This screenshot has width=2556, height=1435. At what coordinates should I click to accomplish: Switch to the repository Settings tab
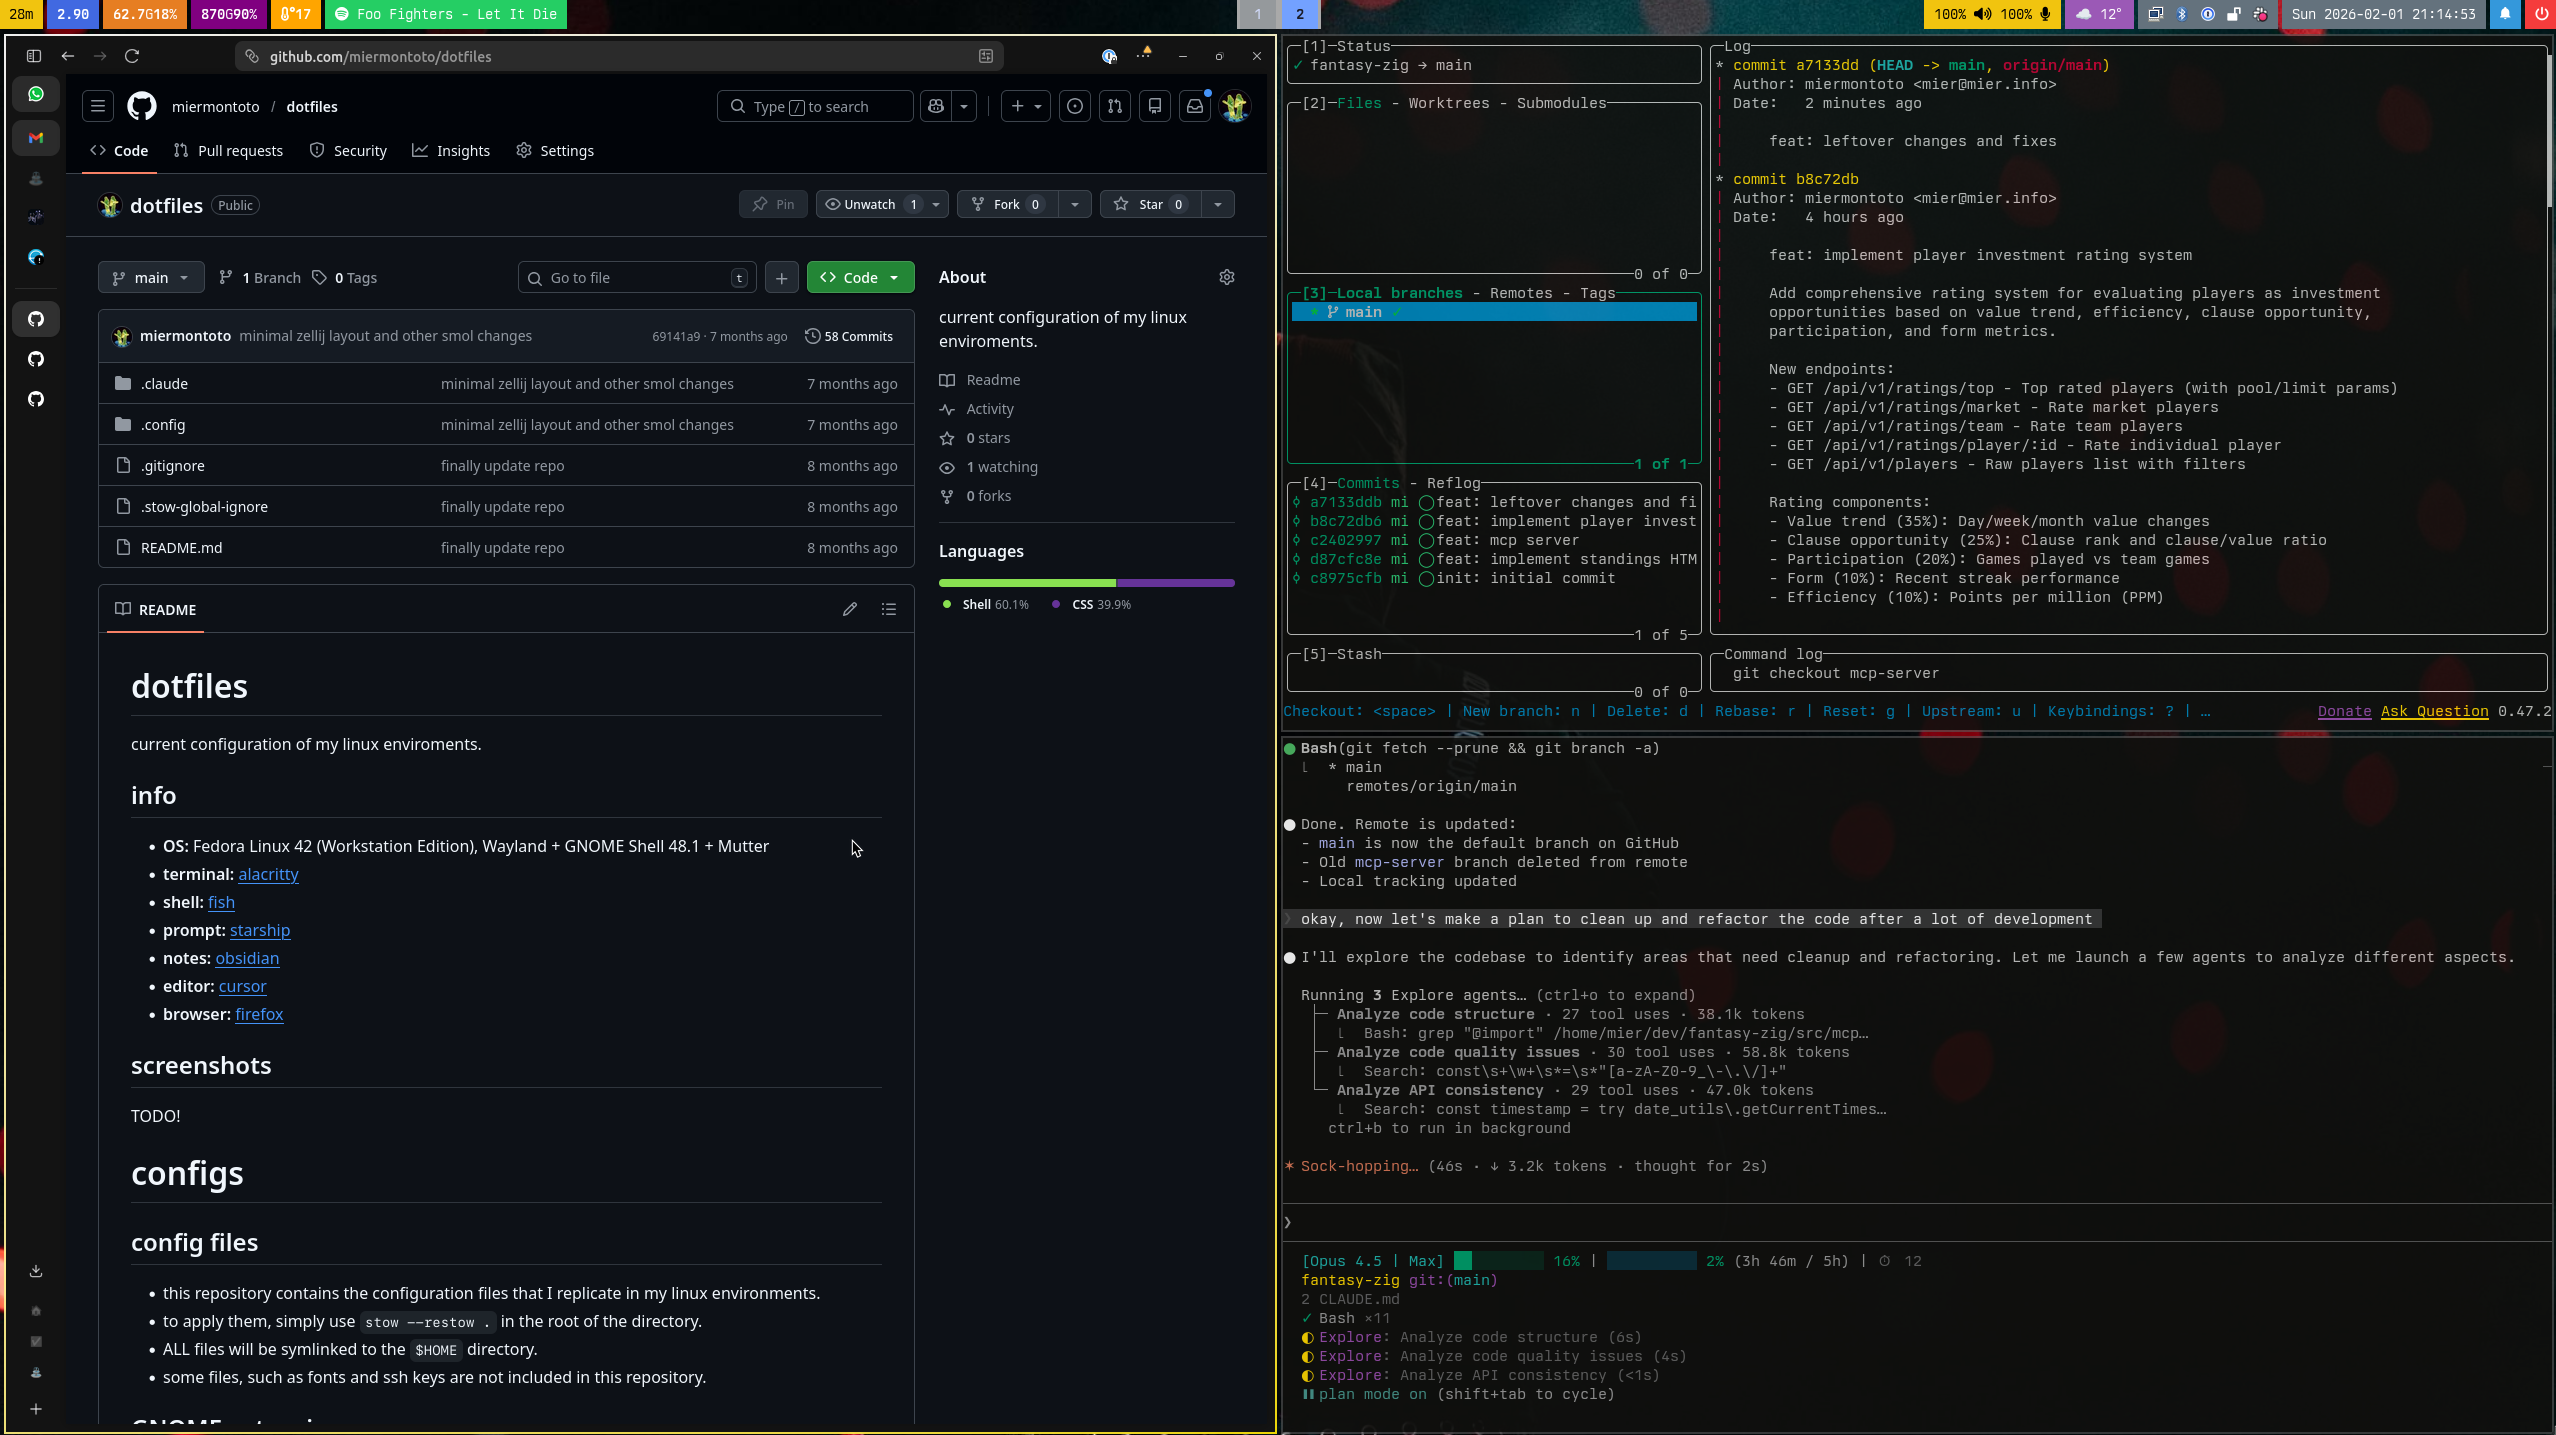(555, 151)
